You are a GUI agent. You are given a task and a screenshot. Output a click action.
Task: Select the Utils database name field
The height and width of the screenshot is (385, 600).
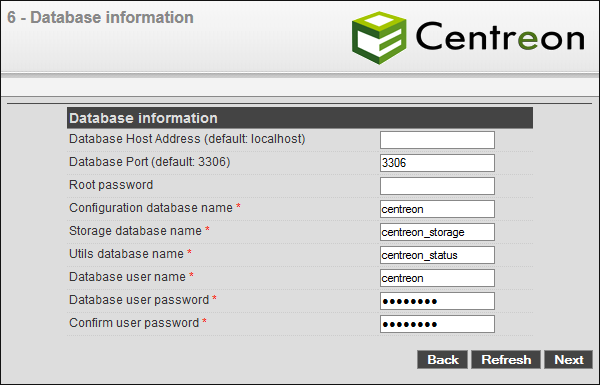point(437,255)
